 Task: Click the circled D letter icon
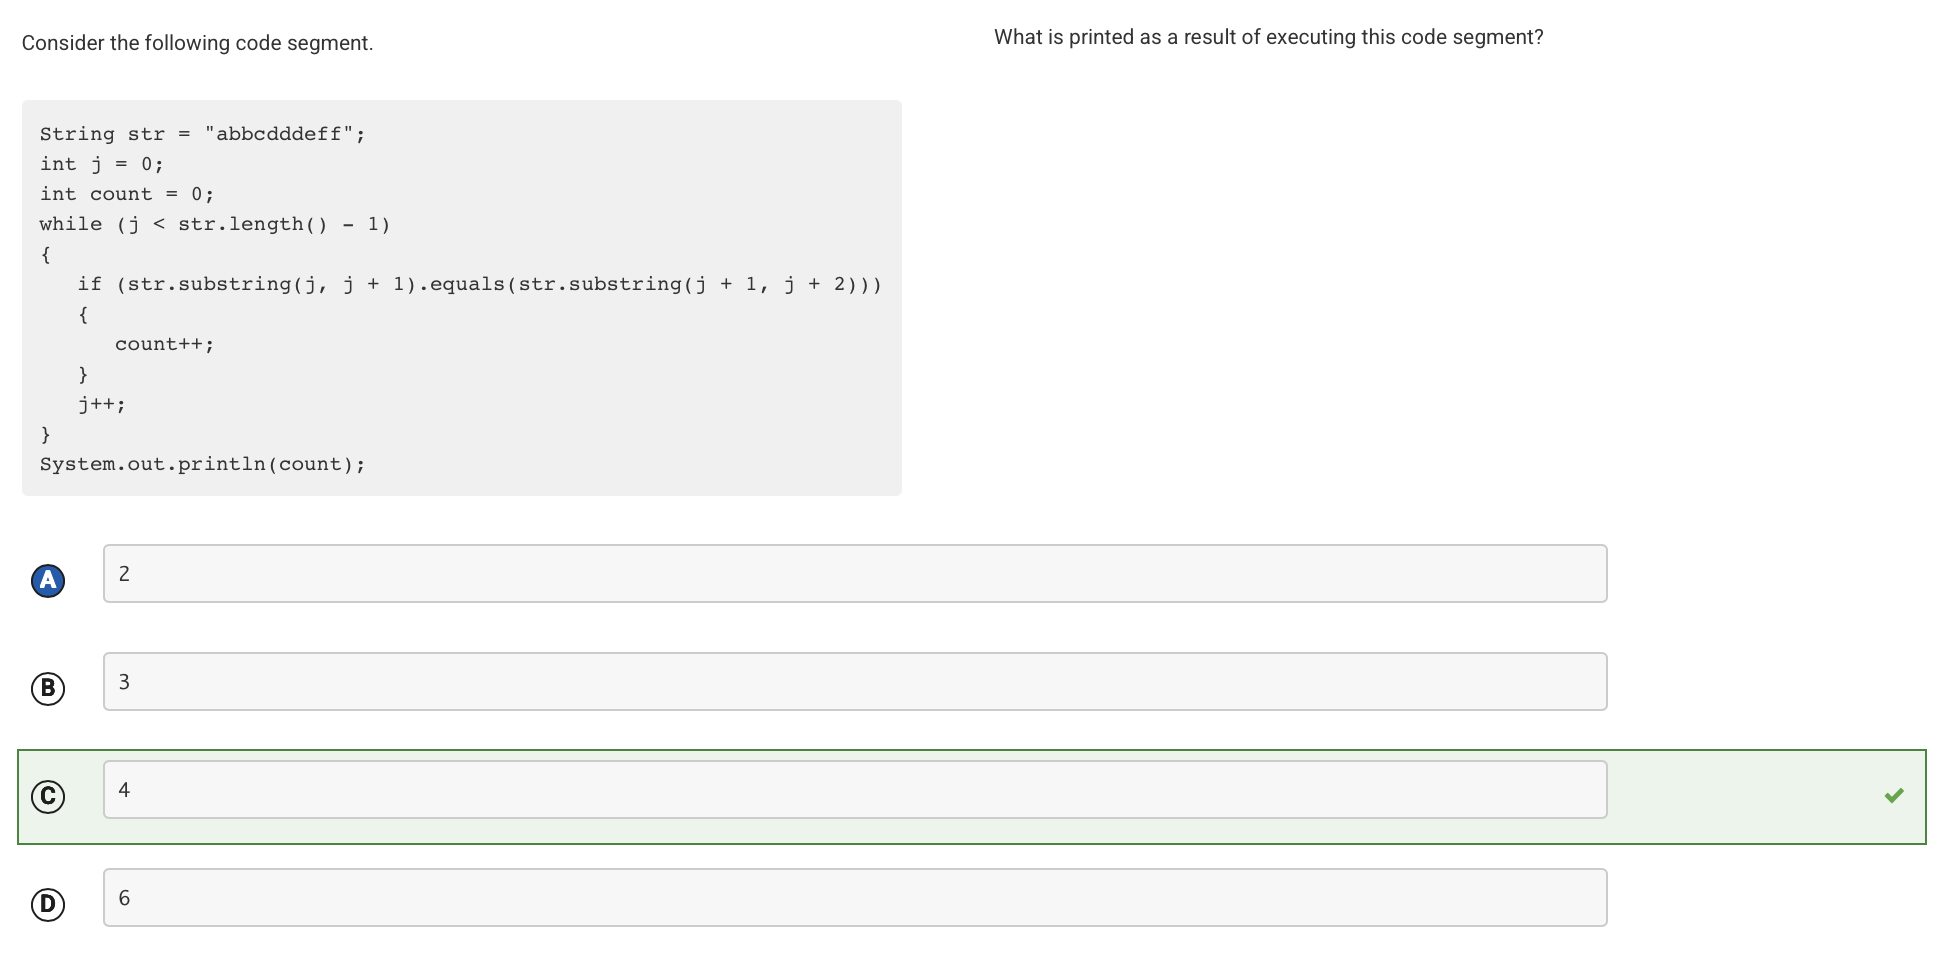click(x=47, y=903)
